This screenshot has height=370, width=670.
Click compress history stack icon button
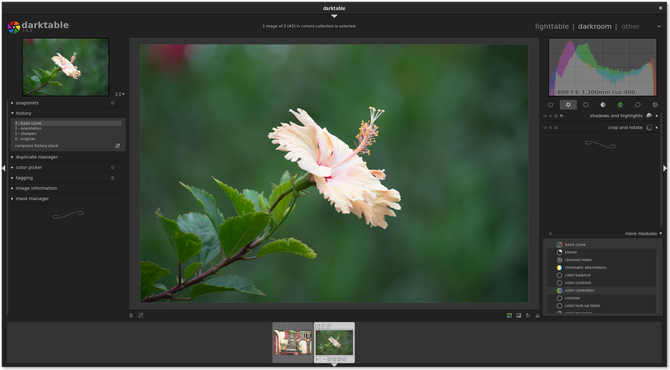(118, 146)
